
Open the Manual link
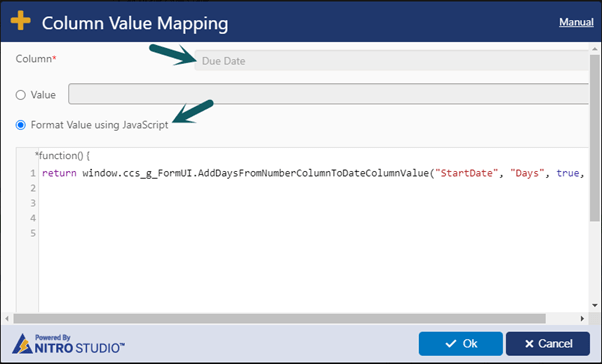576,22
